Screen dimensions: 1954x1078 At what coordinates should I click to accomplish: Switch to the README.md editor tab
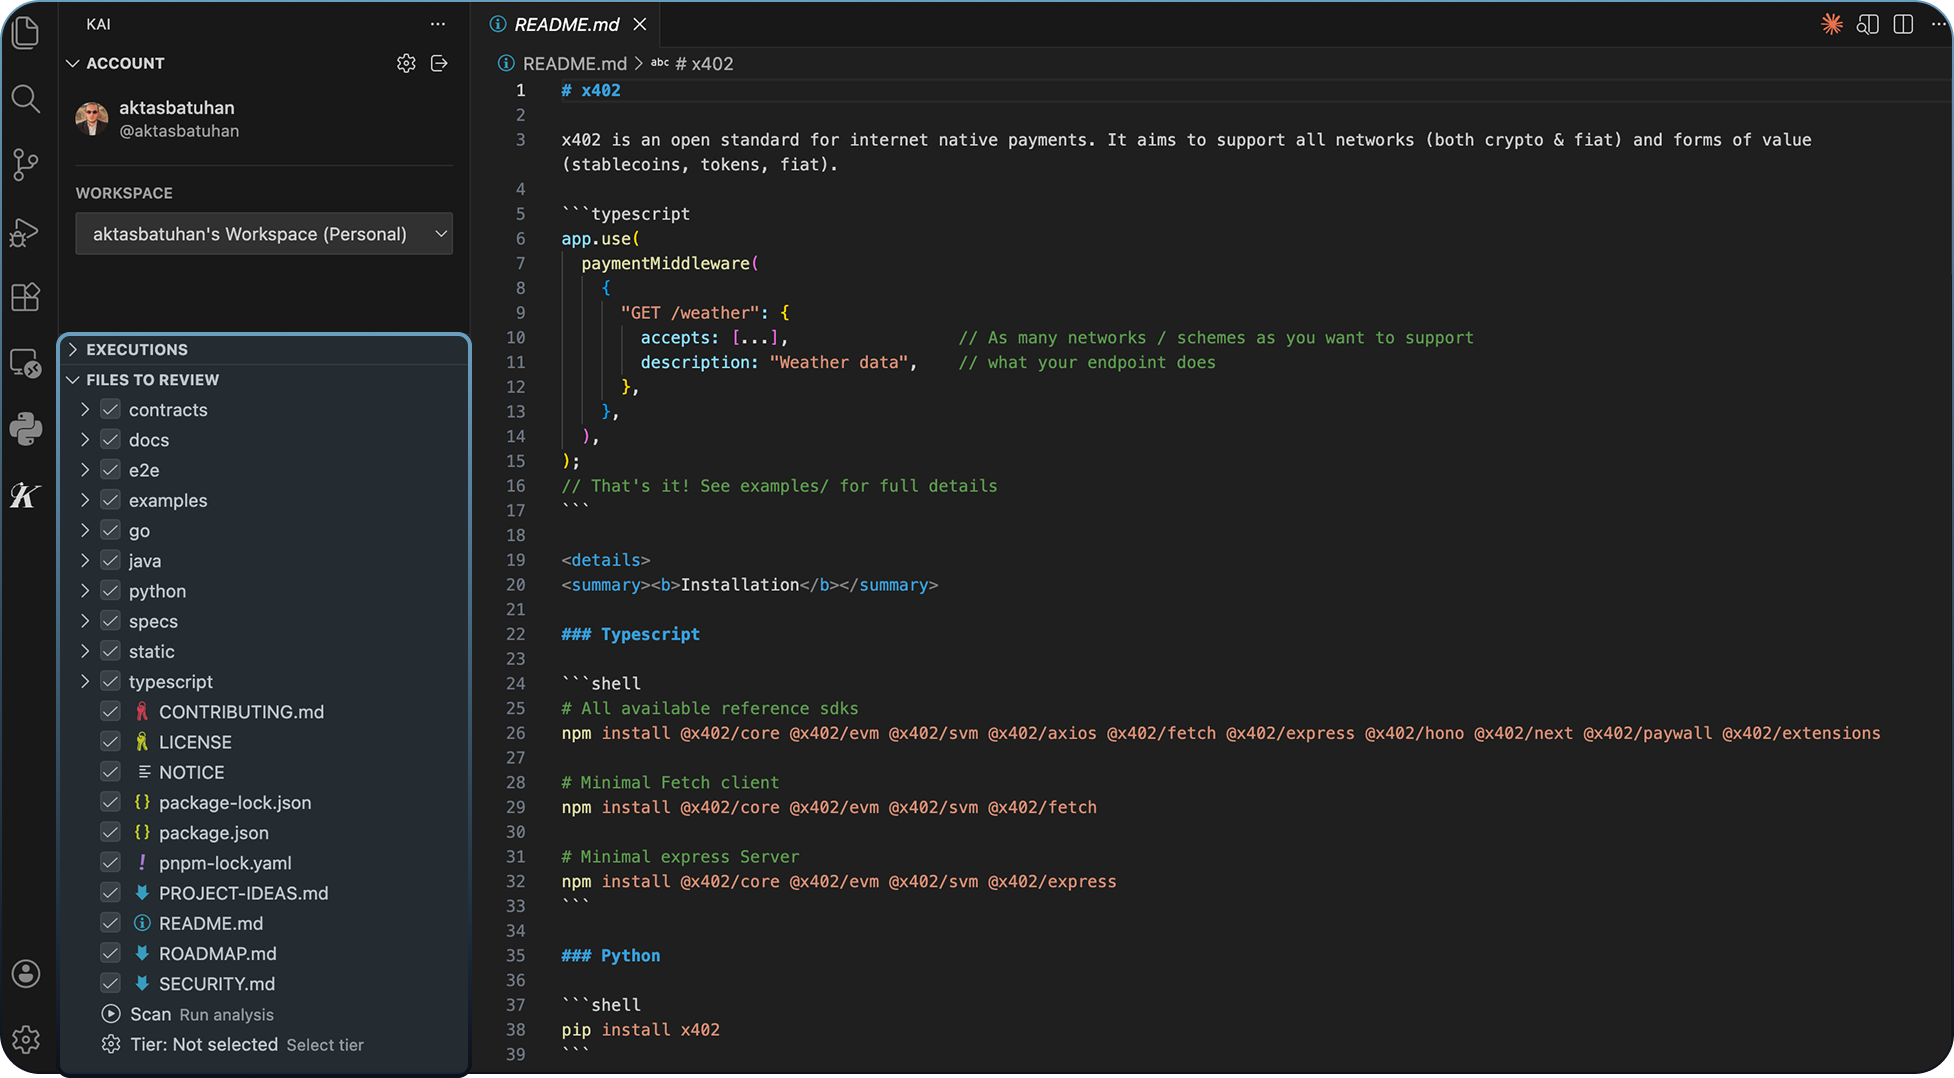[x=566, y=24]
